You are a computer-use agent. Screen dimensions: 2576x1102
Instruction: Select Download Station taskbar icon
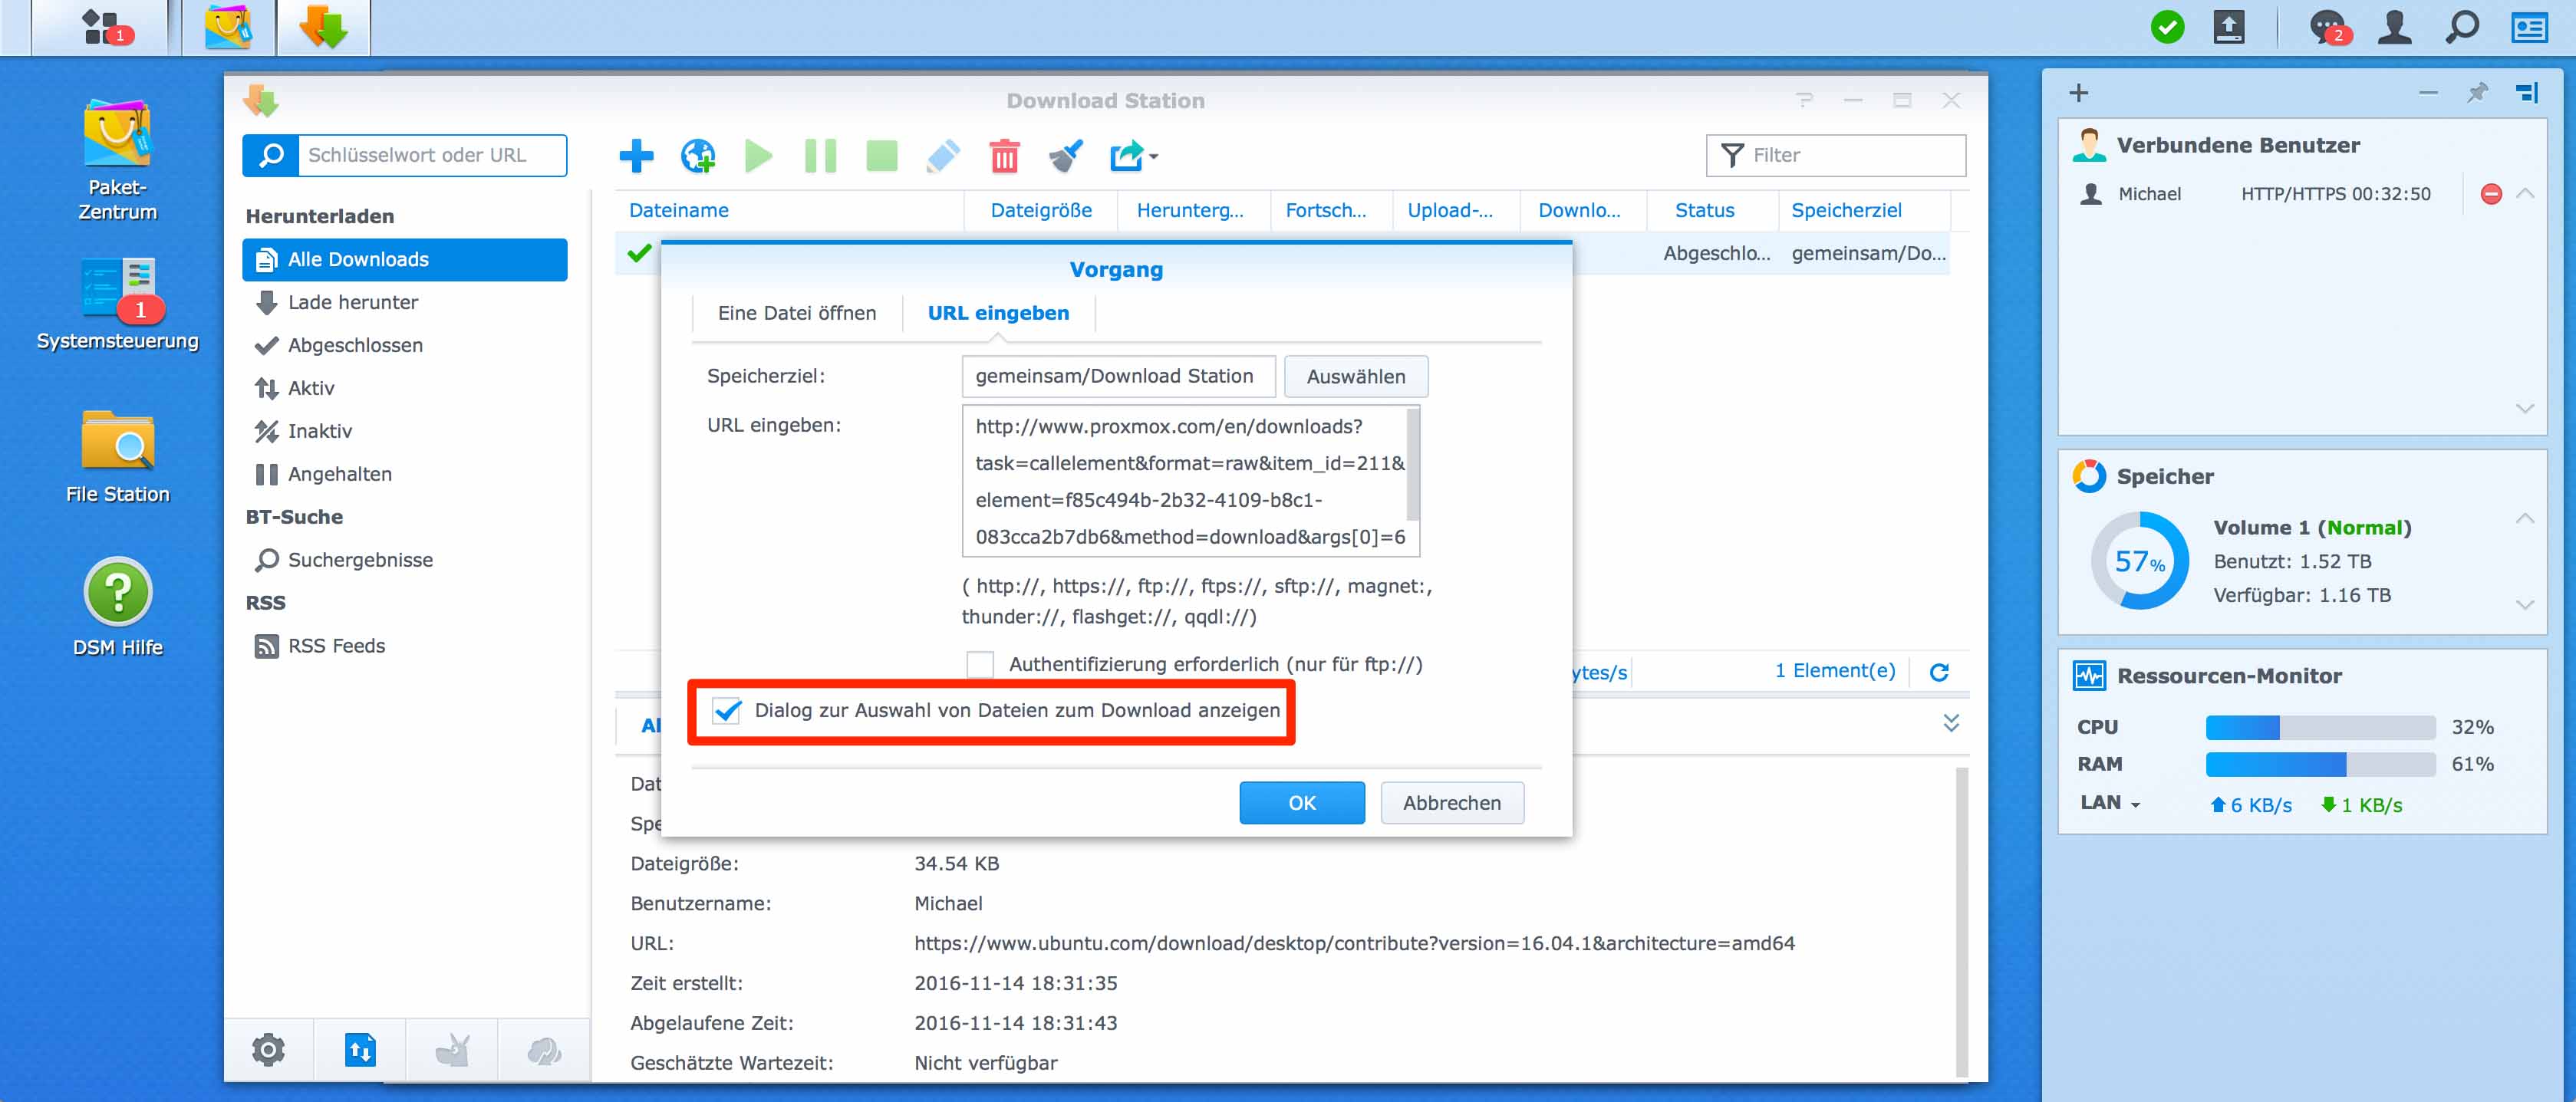pyautogui.click(x=323, y=27)
